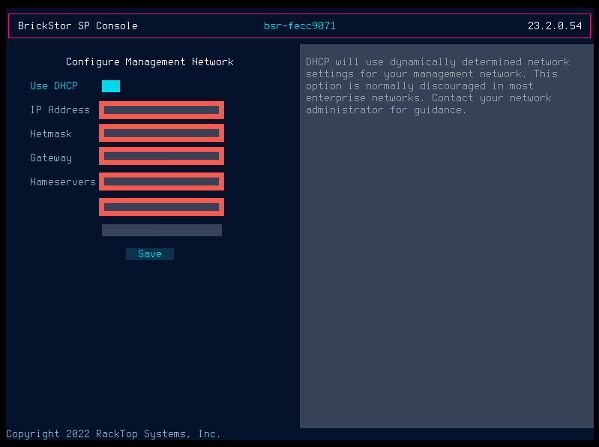
Task: Click the DHCP help description text
Action: [x=438, y=86]
